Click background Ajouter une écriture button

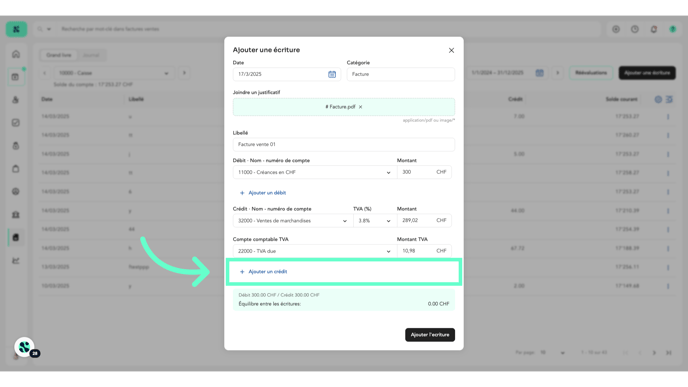tap(647, 73)
